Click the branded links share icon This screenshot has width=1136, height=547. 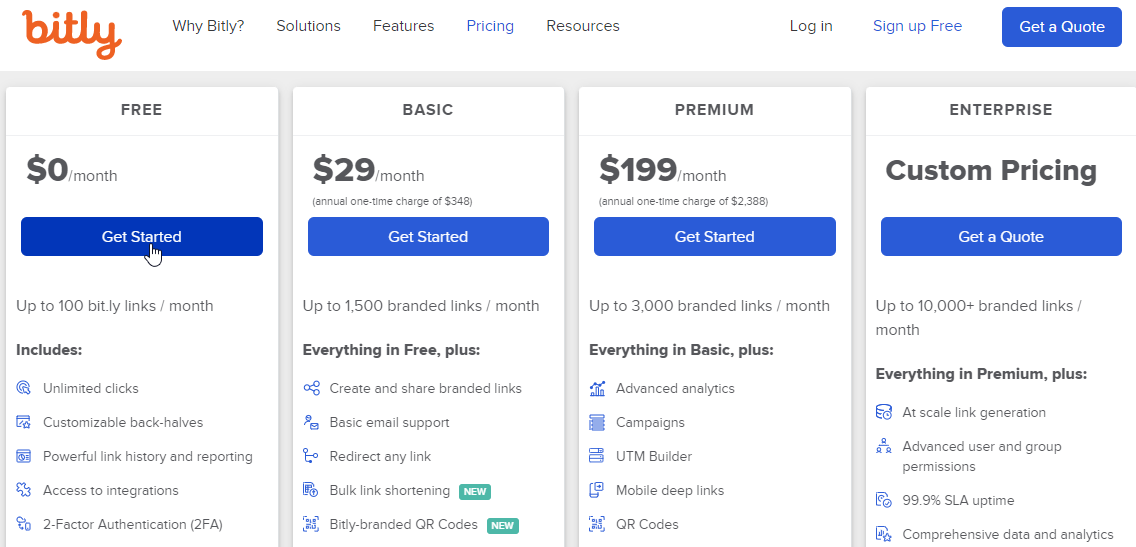[x=311, y=388]
